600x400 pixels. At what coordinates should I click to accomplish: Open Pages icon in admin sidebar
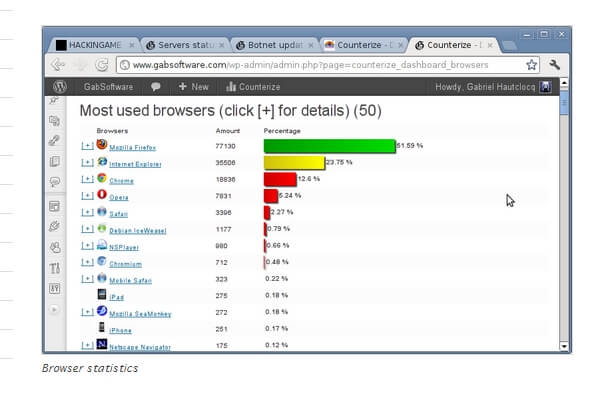[x=55, y=161]
